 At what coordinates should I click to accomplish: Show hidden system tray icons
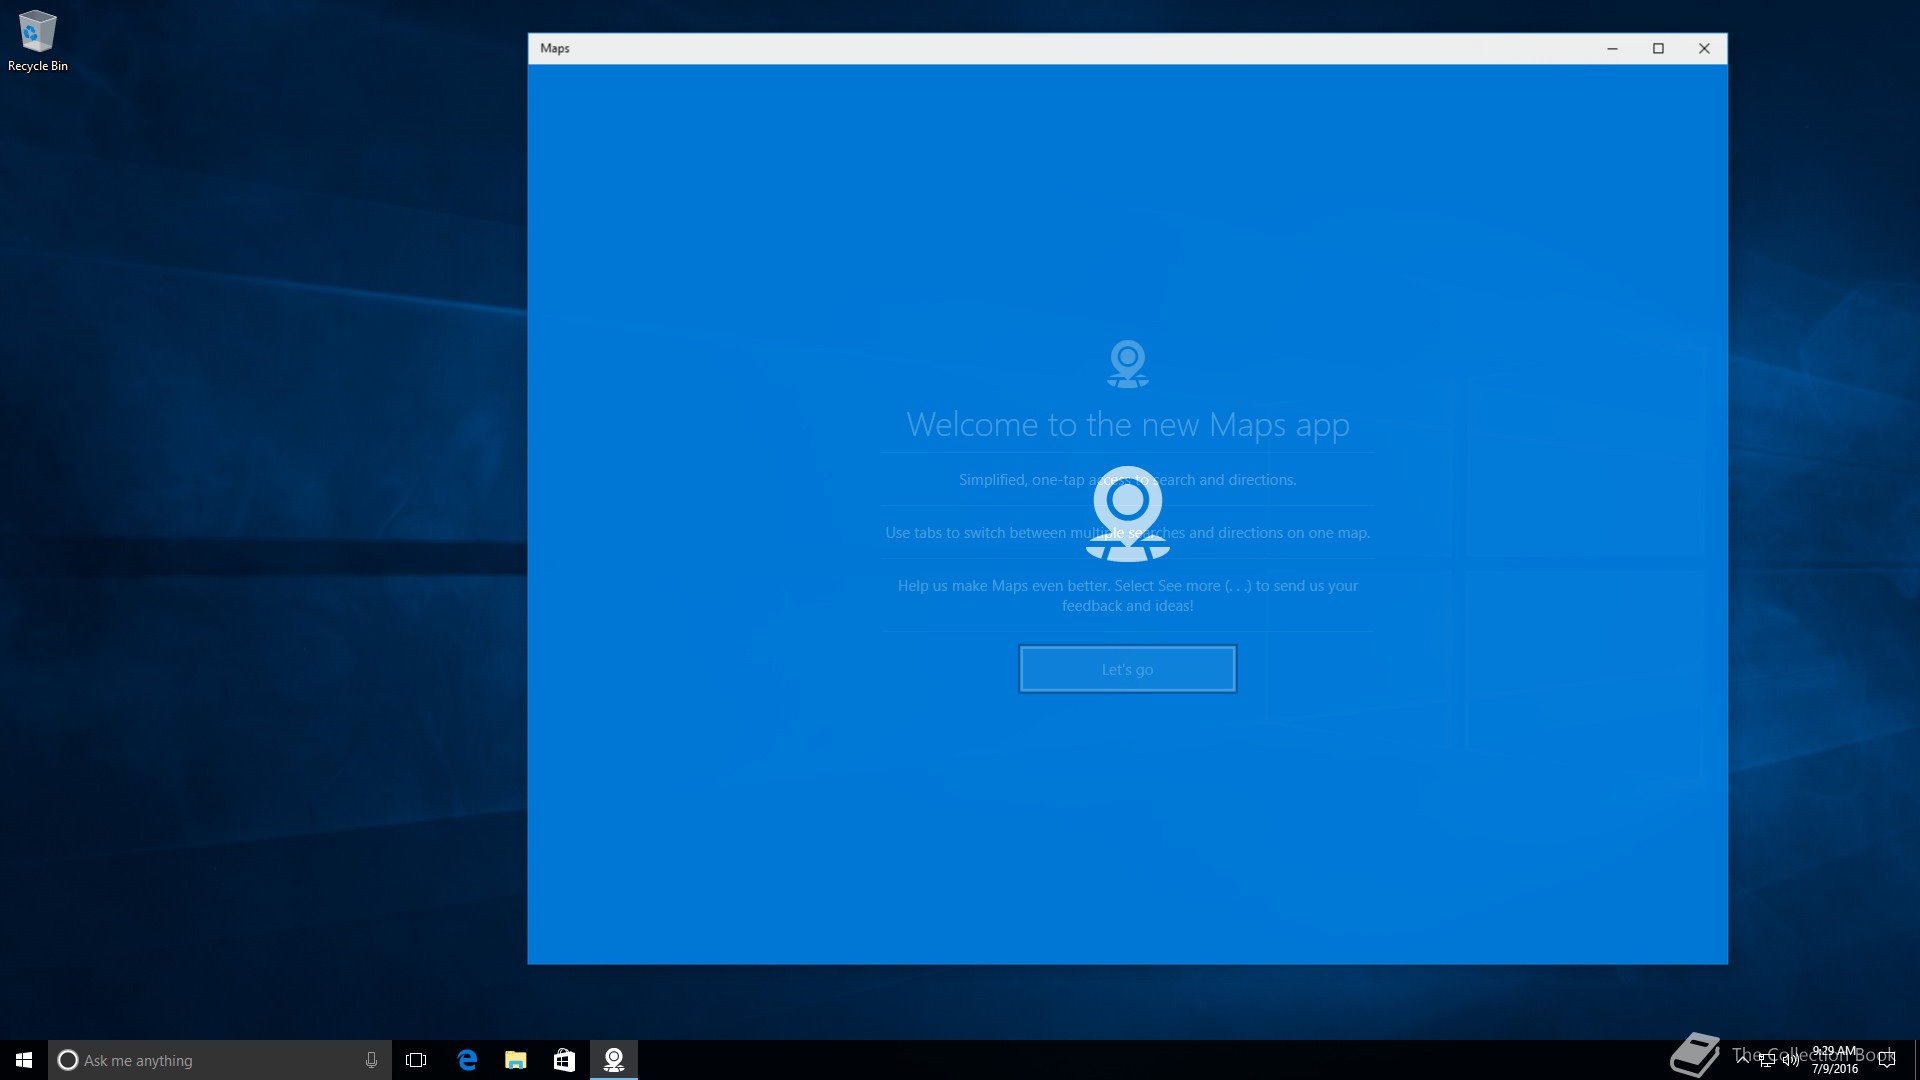[1743, 1060]
